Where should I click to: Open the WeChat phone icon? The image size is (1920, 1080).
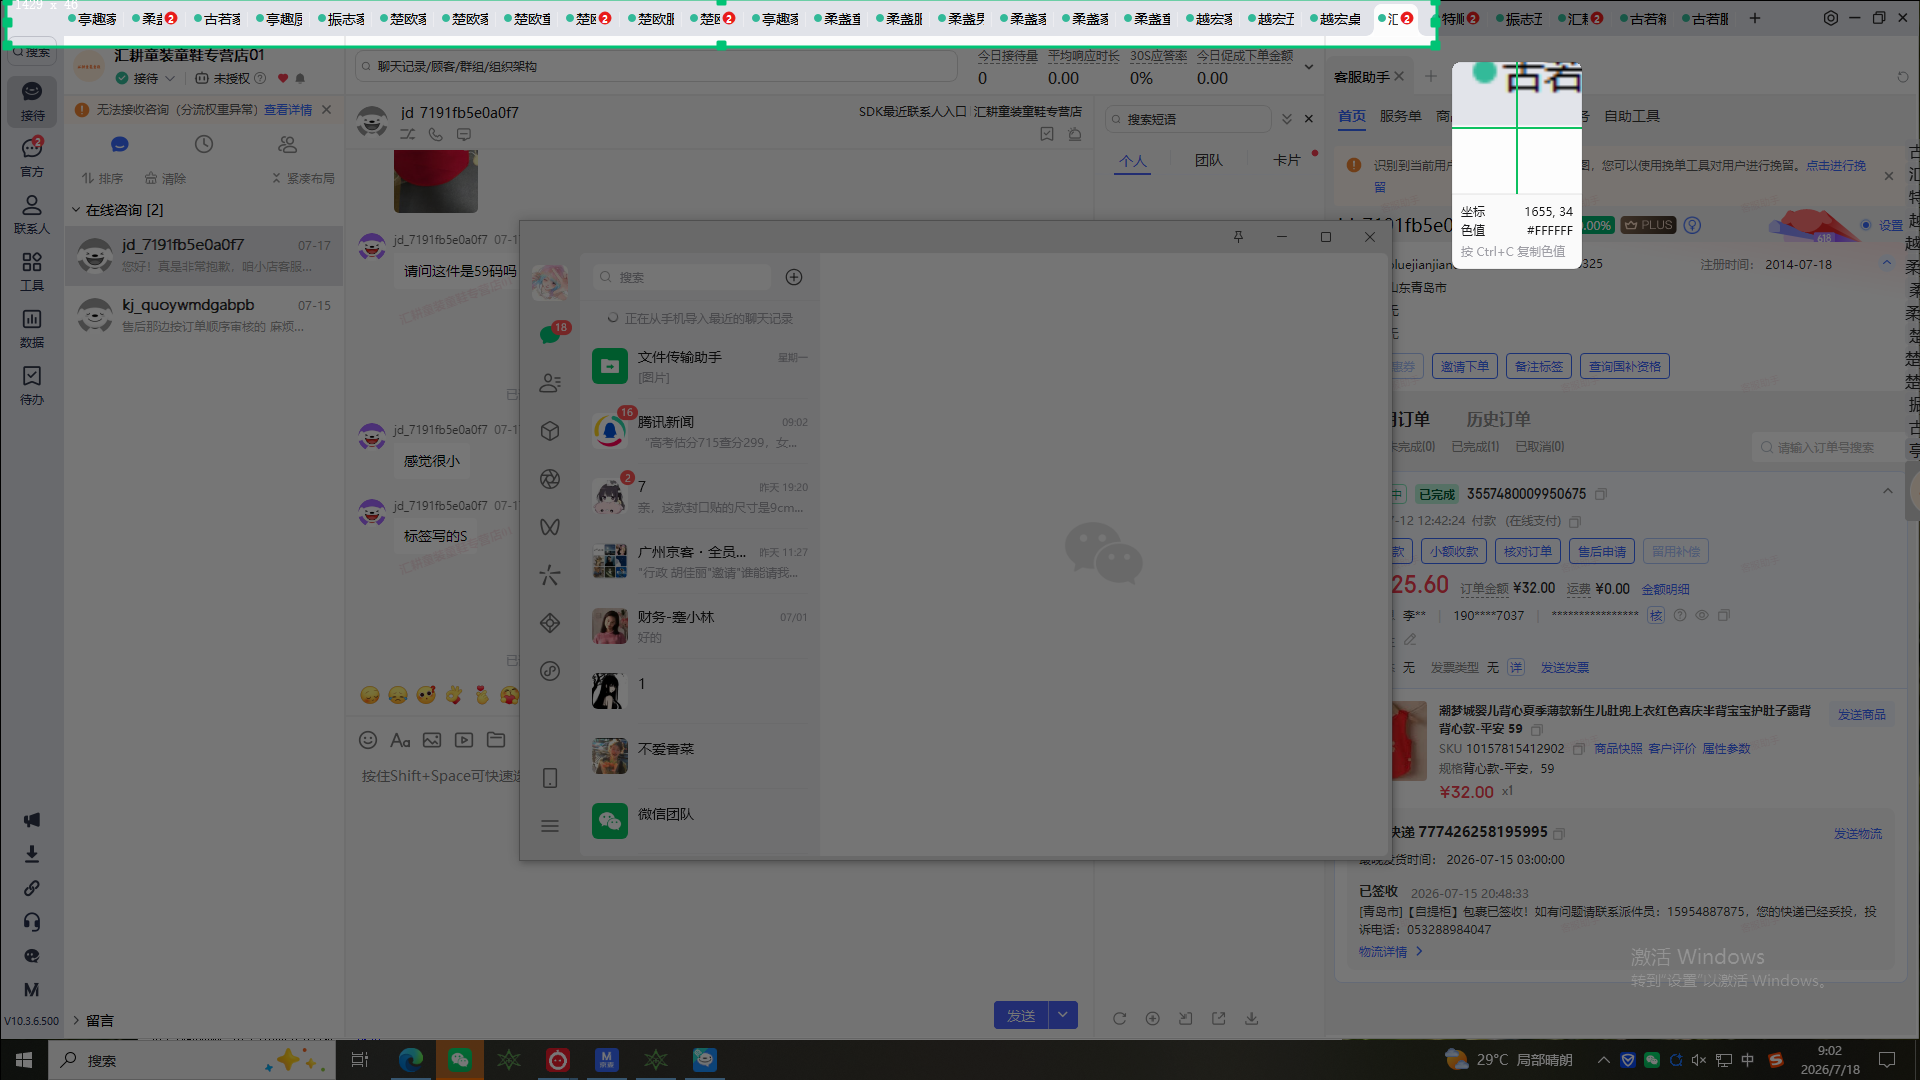coord(550,778)
